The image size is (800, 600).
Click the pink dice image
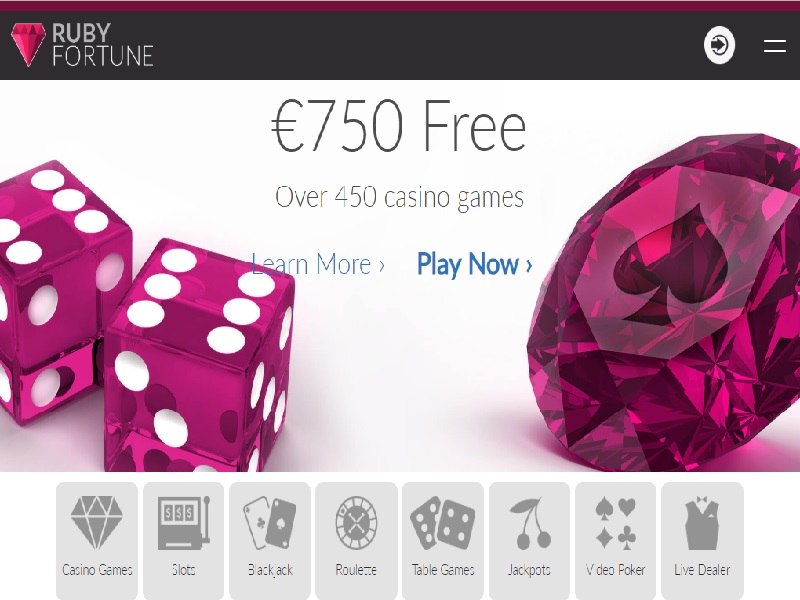(146, 317)
